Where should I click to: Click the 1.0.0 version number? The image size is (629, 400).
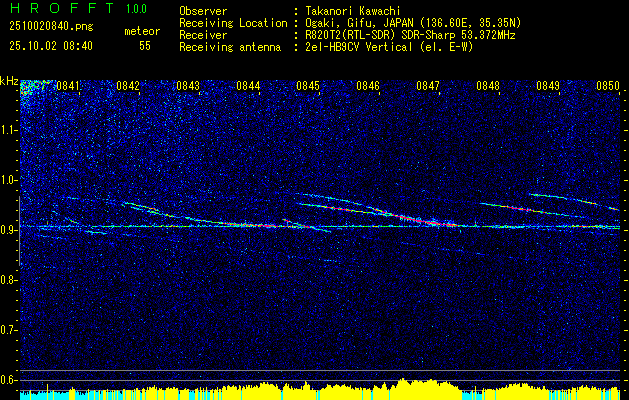(x=136, y=9)
